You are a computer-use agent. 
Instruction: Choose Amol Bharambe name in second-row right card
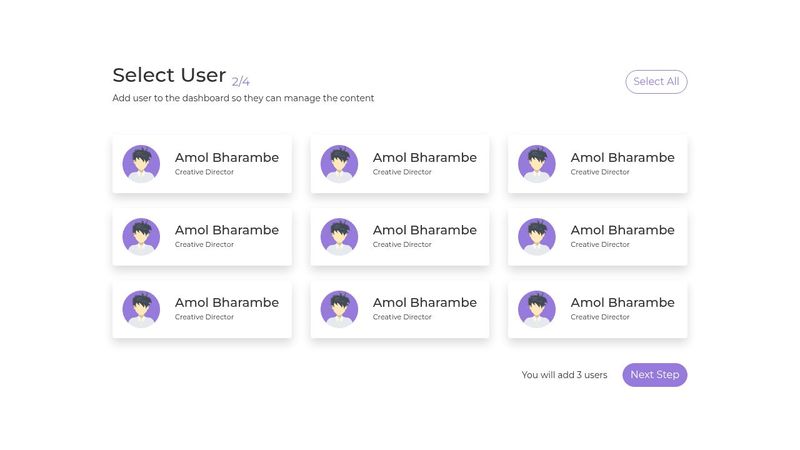[623, 230]
